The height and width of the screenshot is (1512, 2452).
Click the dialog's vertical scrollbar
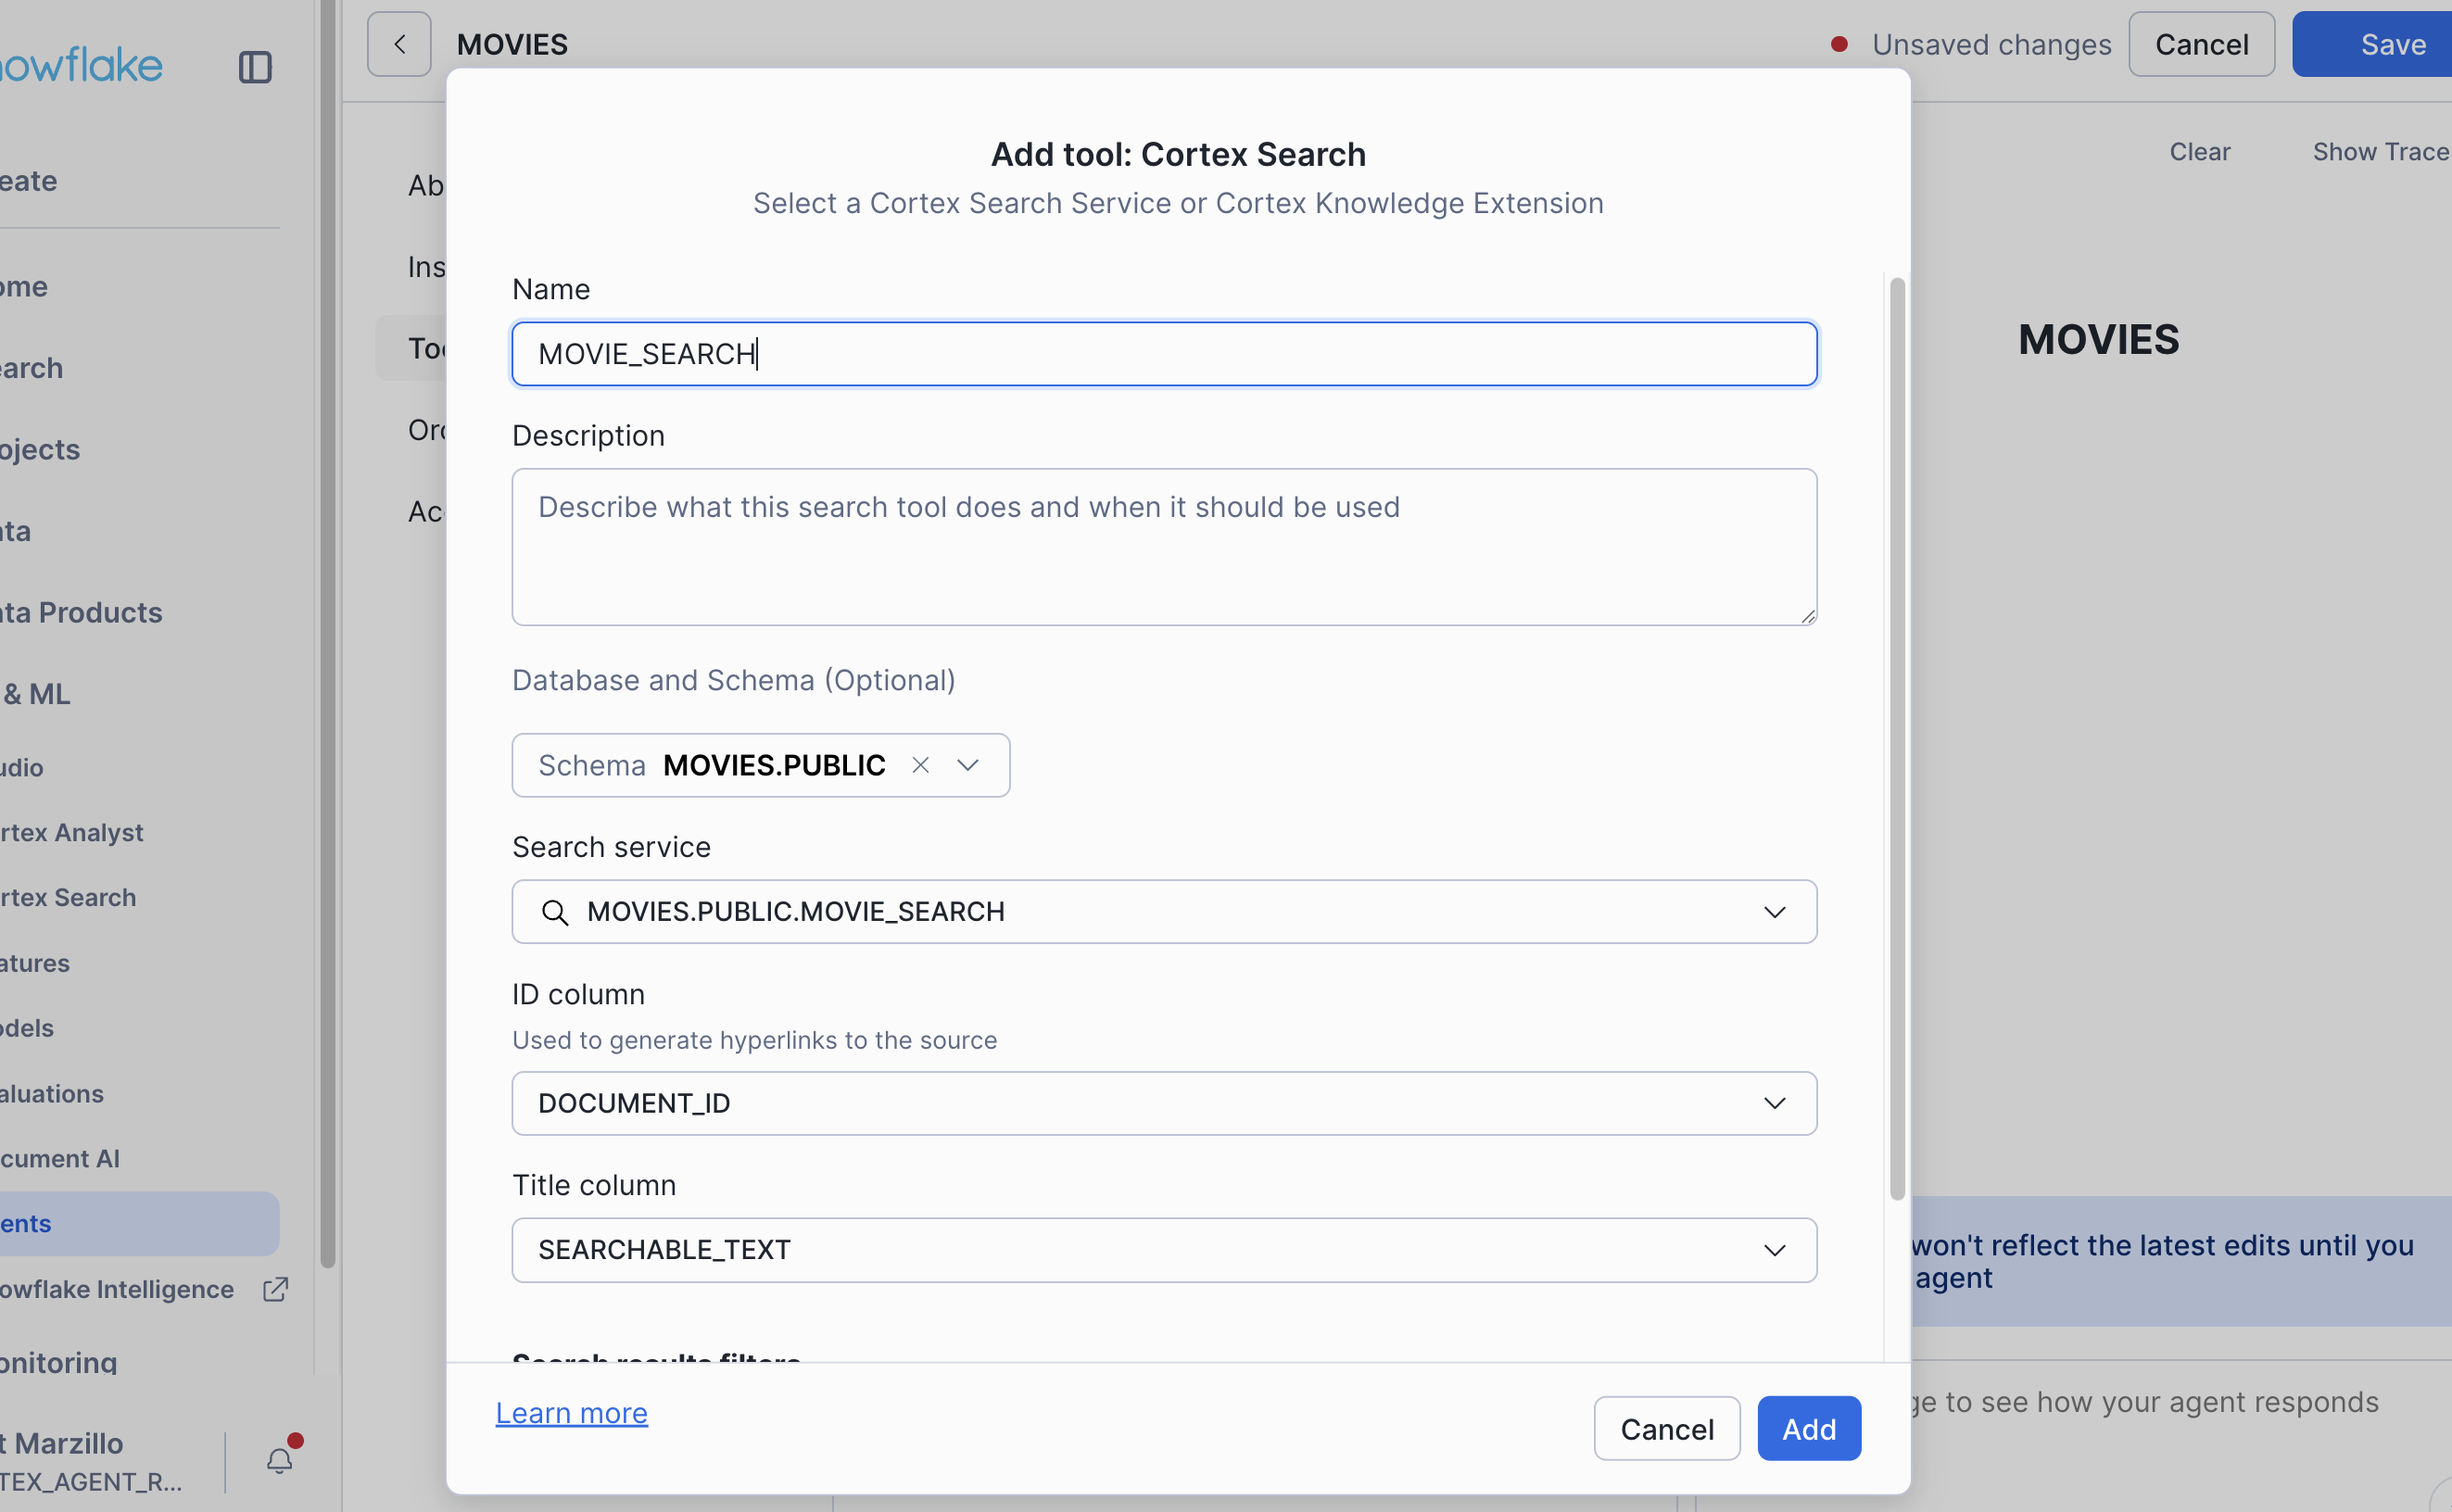point(1896,738)
